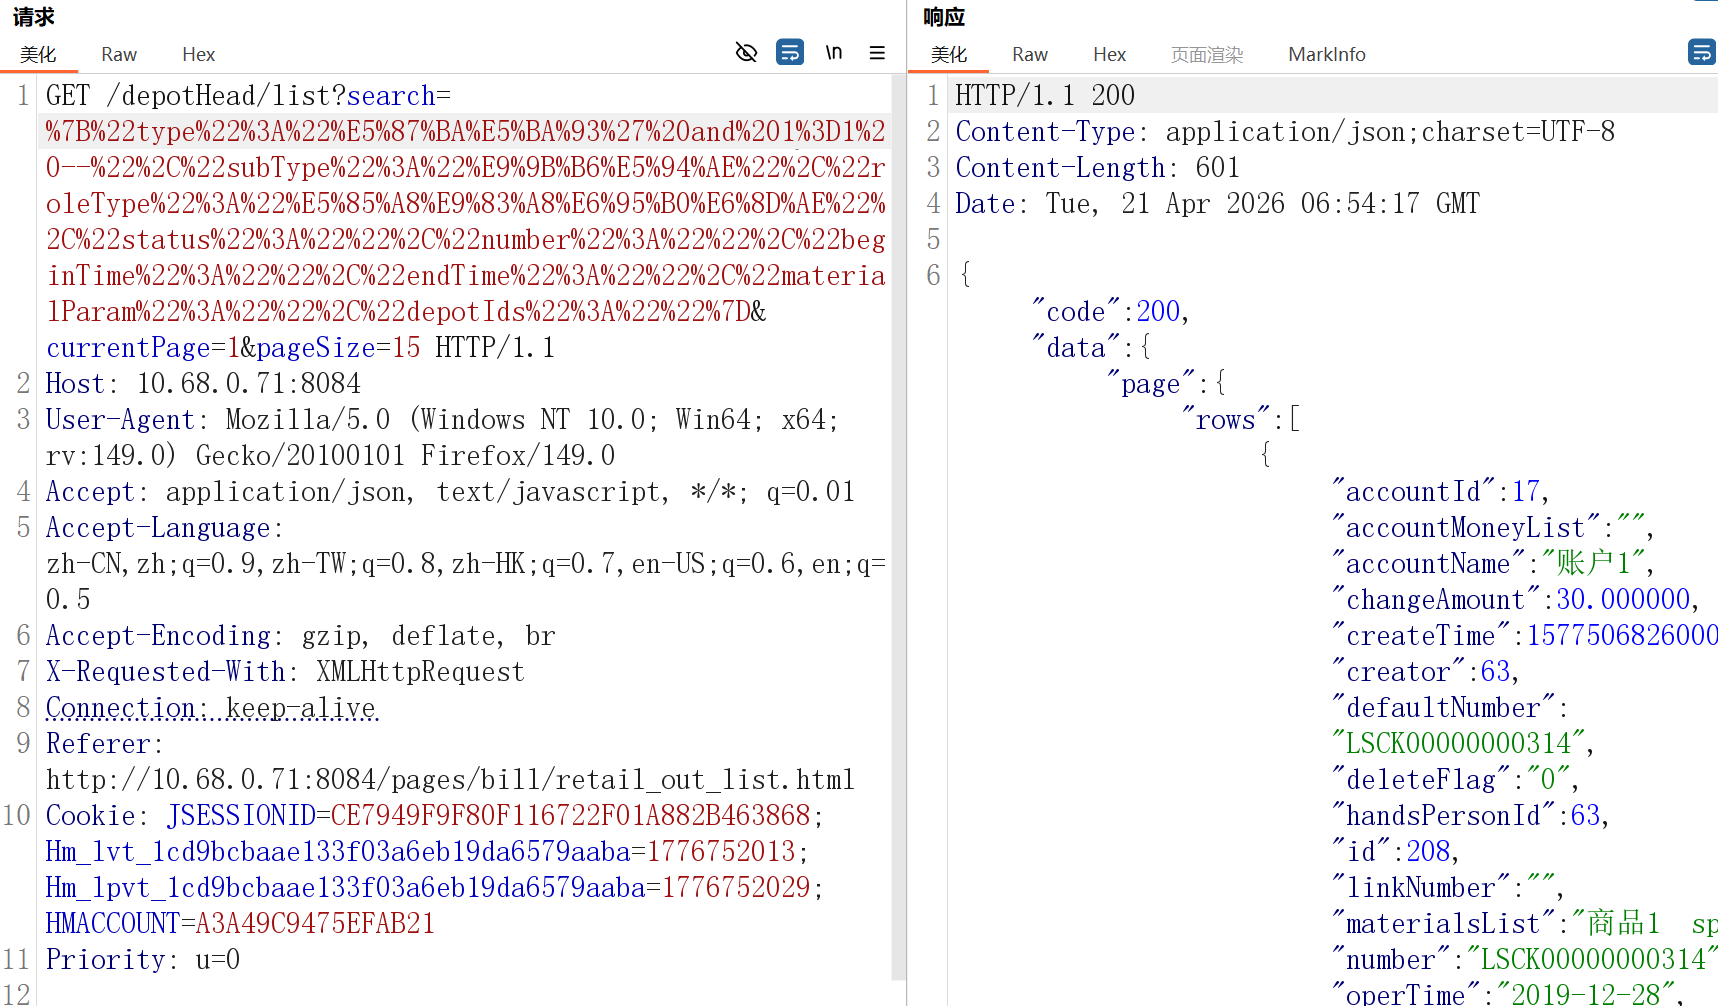Screen dimensions: 1718x1006
Task: Click the Content-Length: 601 header
Action: 1098,168
